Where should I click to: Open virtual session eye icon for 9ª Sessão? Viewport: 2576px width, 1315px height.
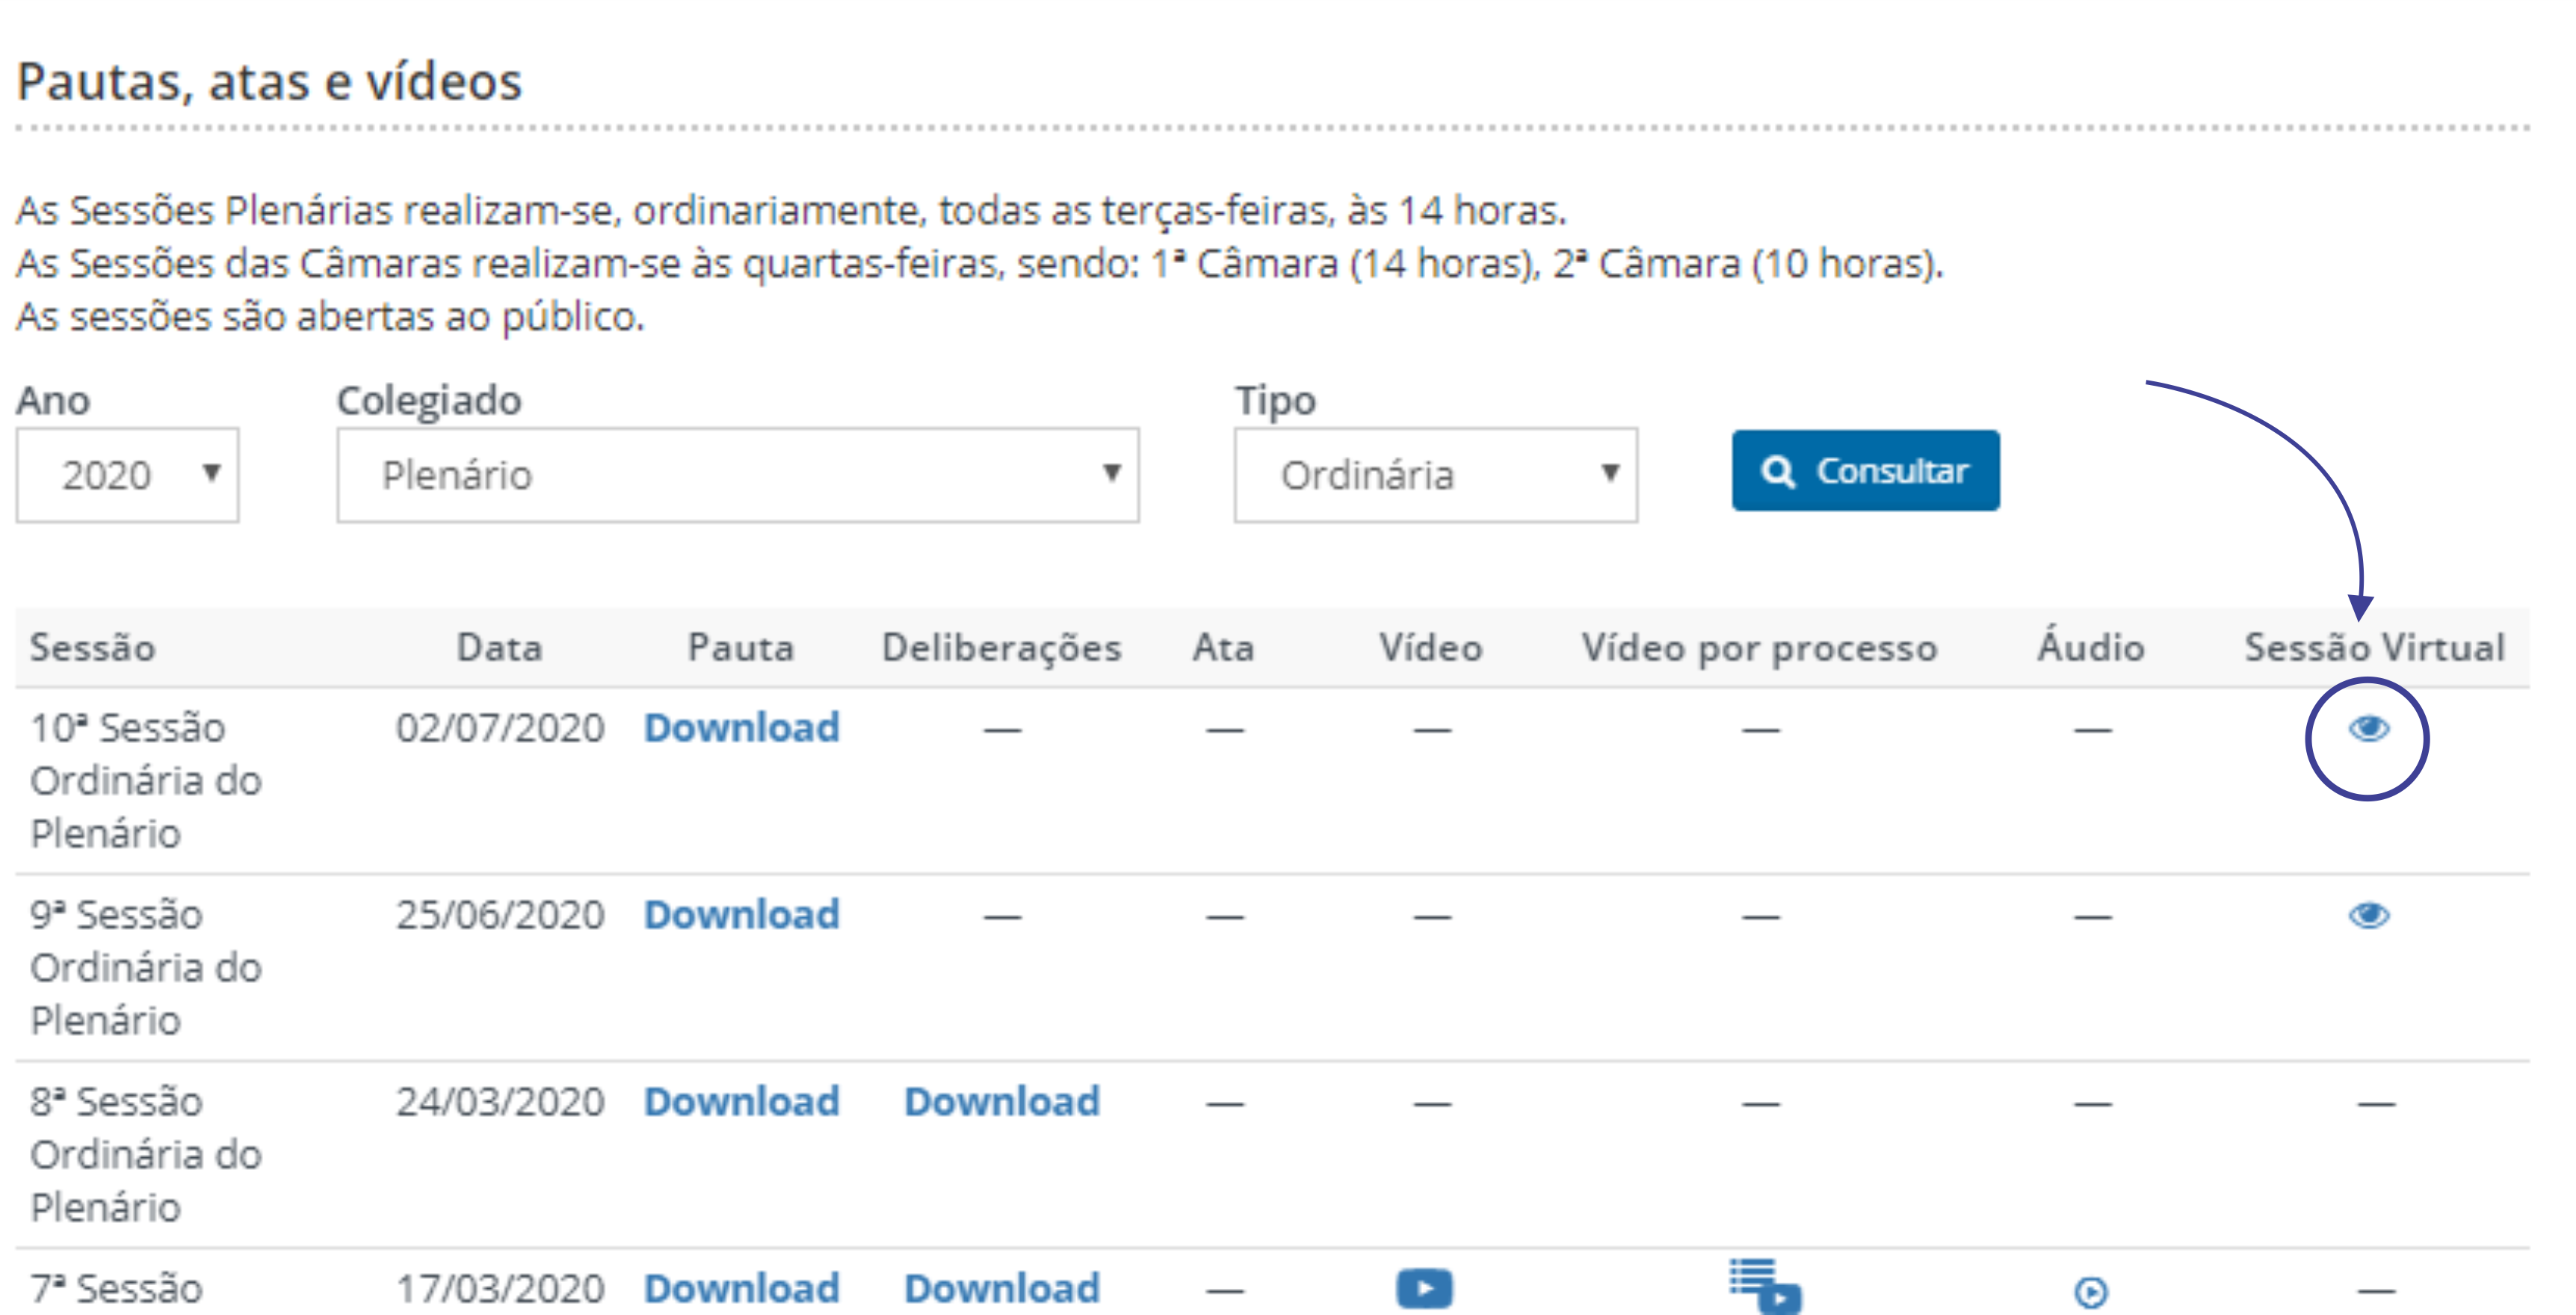pyautogui.click(x=2368, y=916)
